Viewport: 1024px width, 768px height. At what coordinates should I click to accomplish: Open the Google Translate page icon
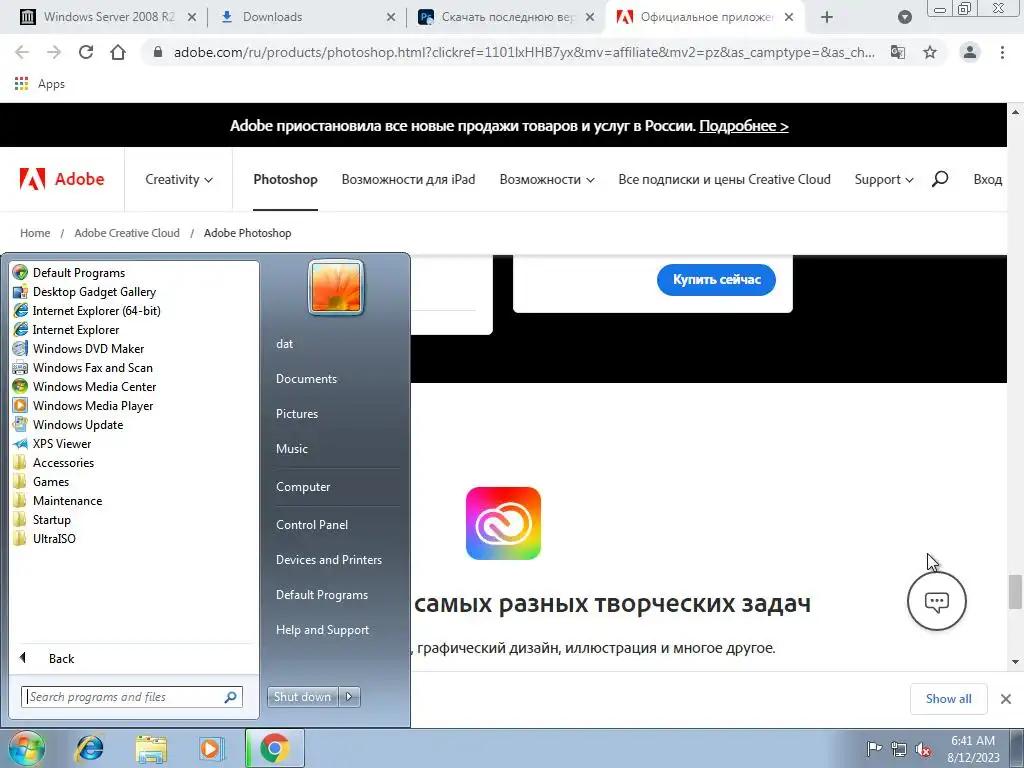pyautogui.click(x=898, y=52)
